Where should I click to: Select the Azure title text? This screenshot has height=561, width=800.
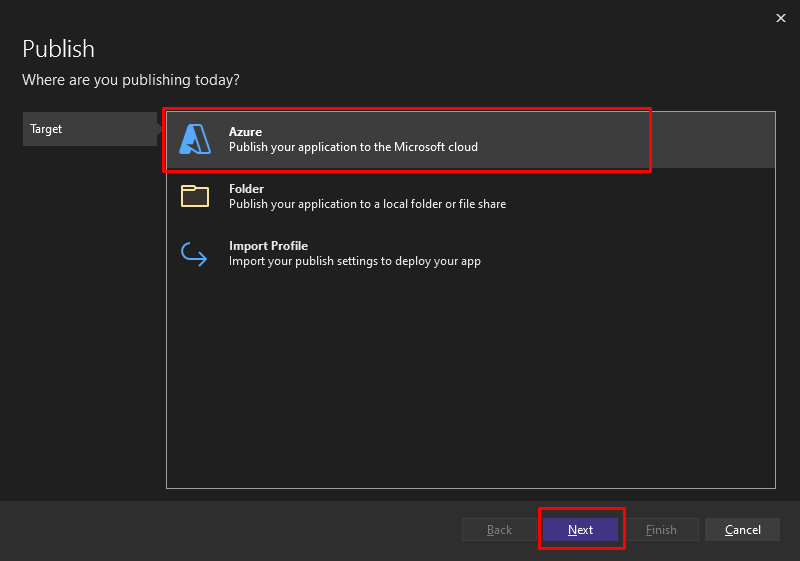coord(245,132)
